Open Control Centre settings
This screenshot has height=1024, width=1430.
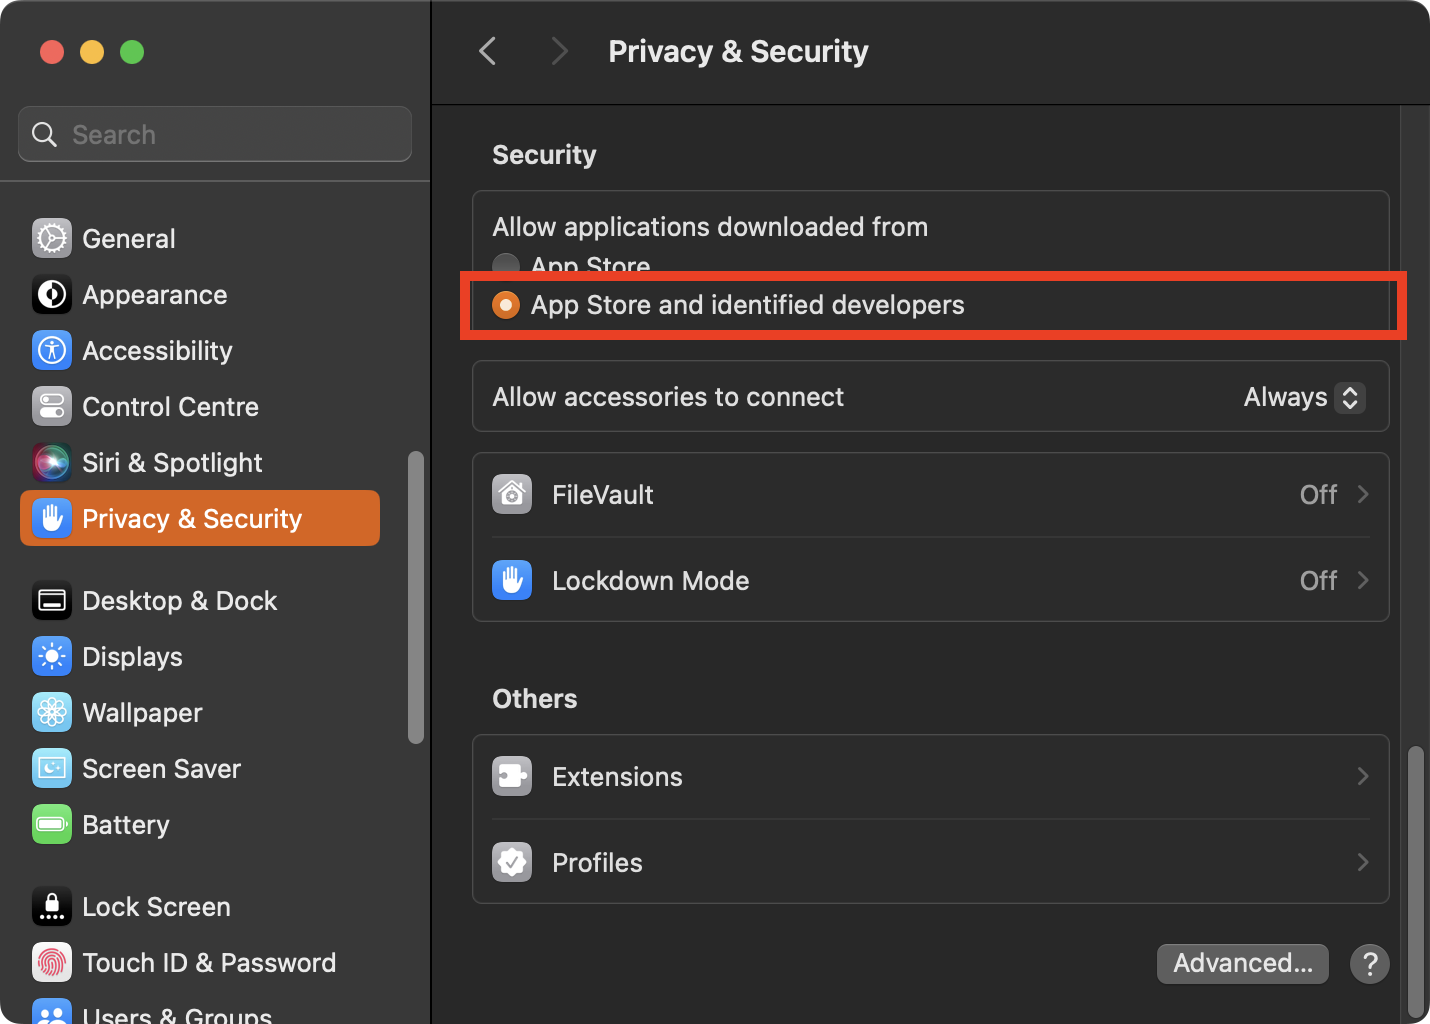200,406
